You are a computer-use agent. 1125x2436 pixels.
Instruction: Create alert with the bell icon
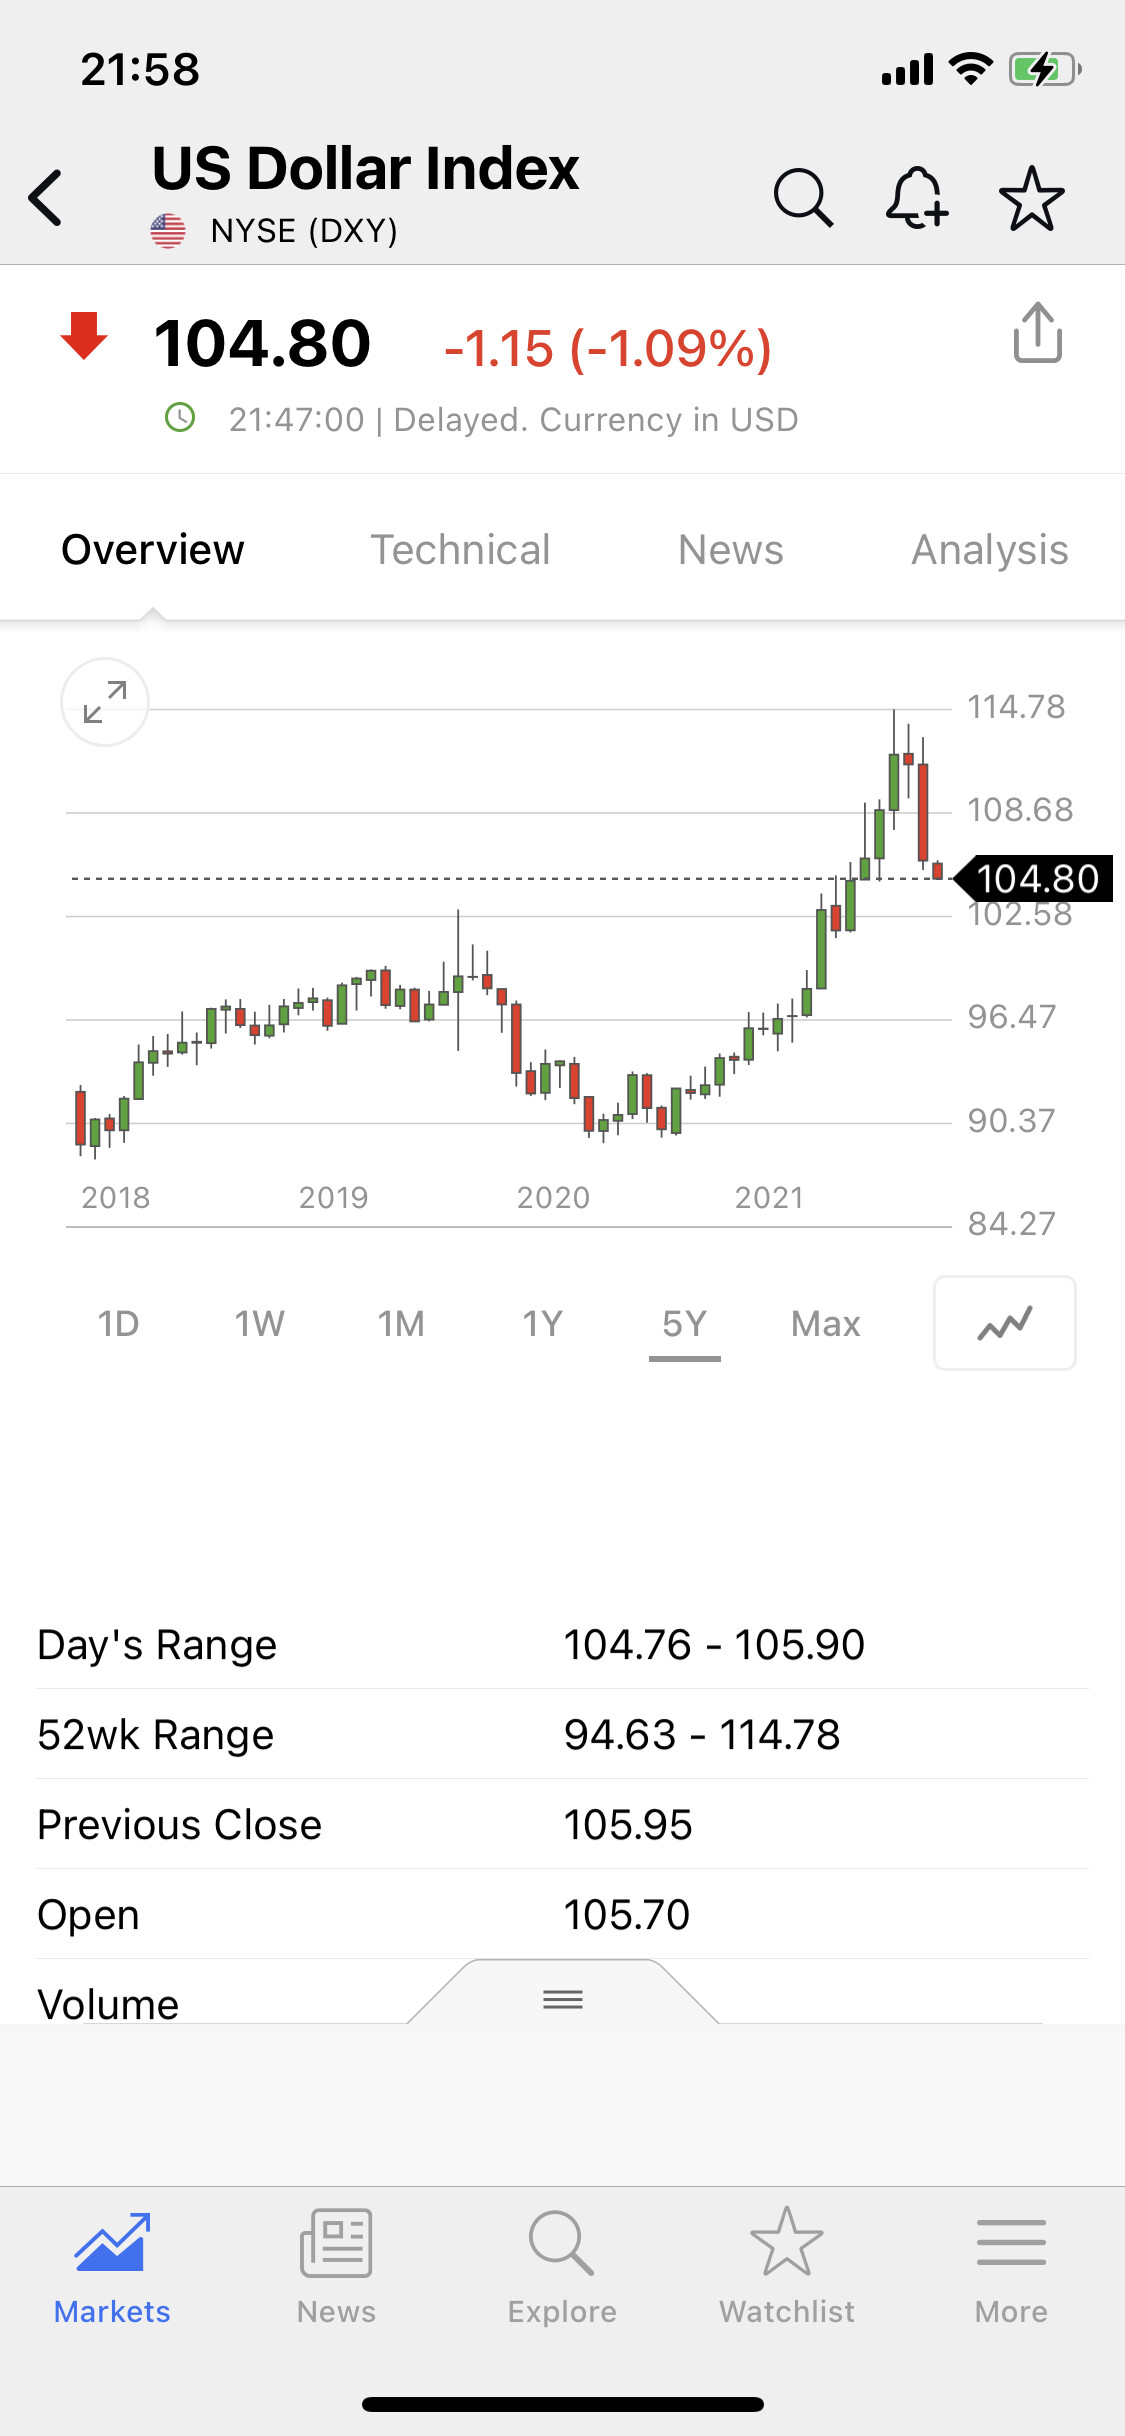[x=916, y=197]
